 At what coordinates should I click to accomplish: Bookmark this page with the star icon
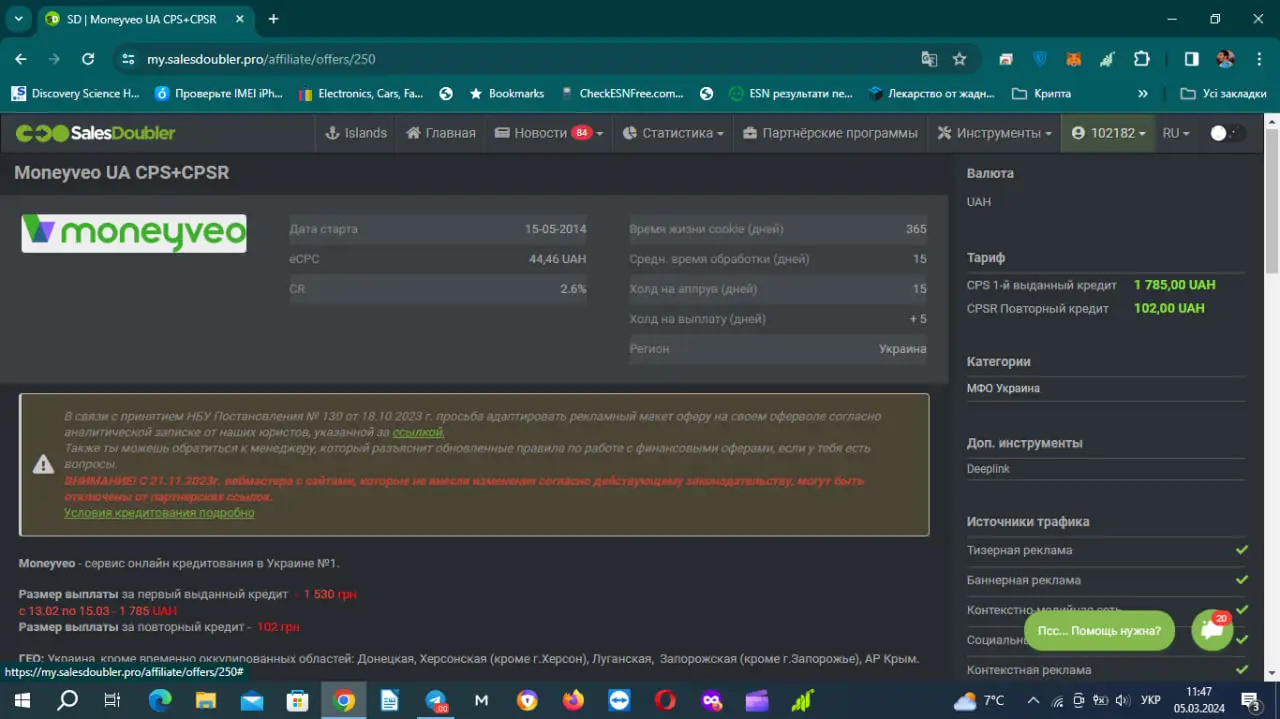tap(960, 59)
